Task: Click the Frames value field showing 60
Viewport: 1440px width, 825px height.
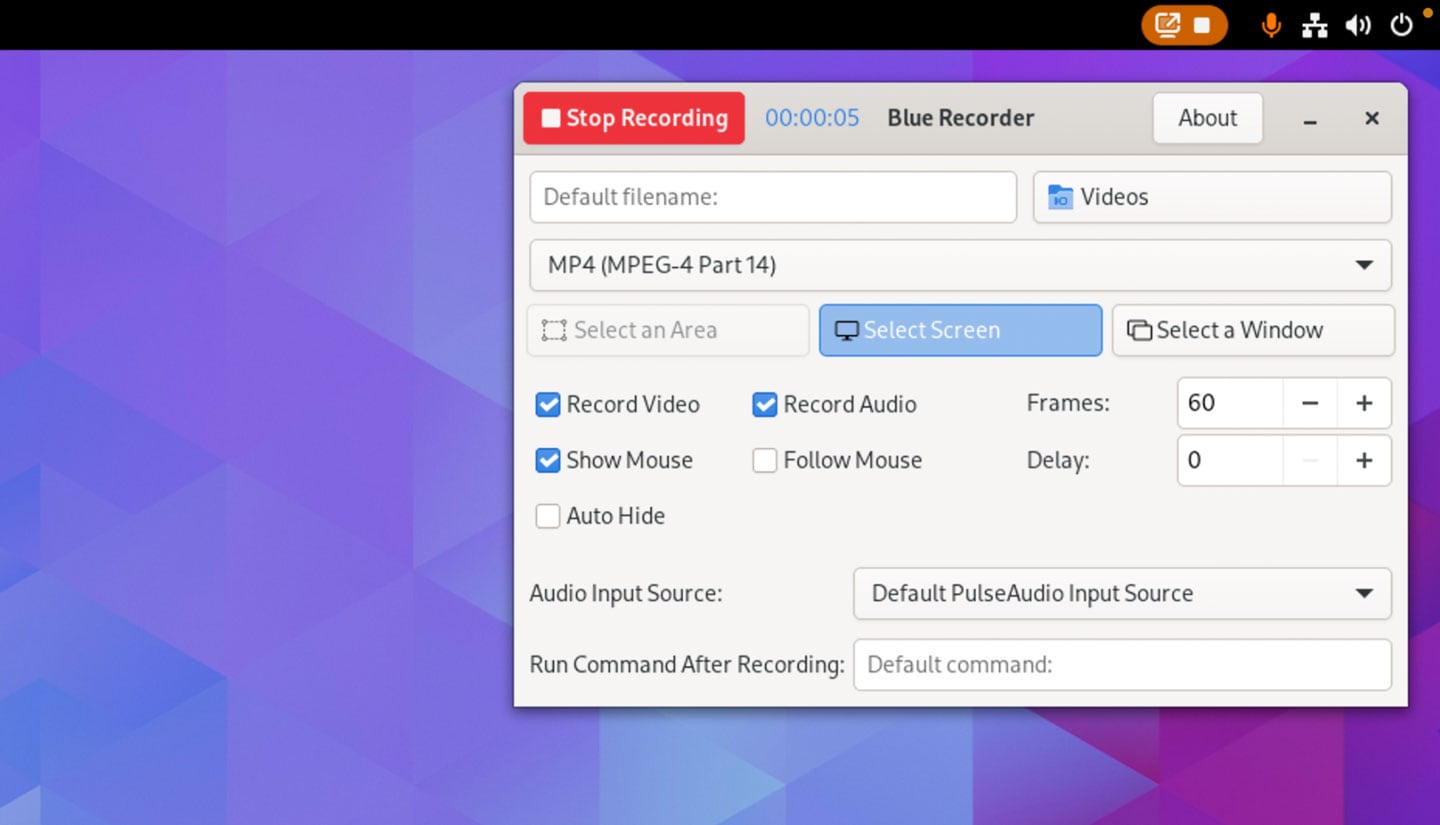Action: (x=1230, y=403)
